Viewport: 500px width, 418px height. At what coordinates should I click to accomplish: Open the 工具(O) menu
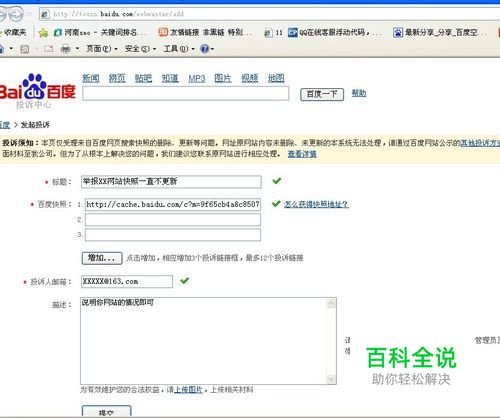coord(179,49)
